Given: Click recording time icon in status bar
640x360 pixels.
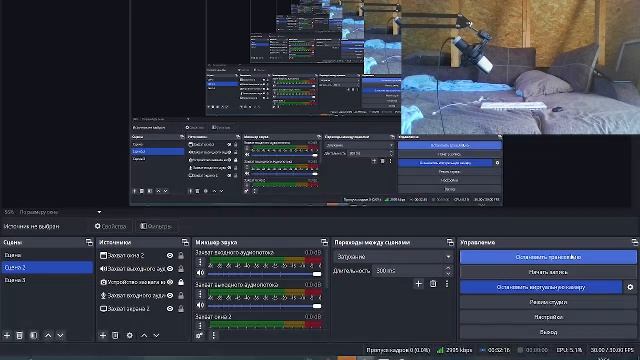Looking at the screenshot, I should pos(520,350).
